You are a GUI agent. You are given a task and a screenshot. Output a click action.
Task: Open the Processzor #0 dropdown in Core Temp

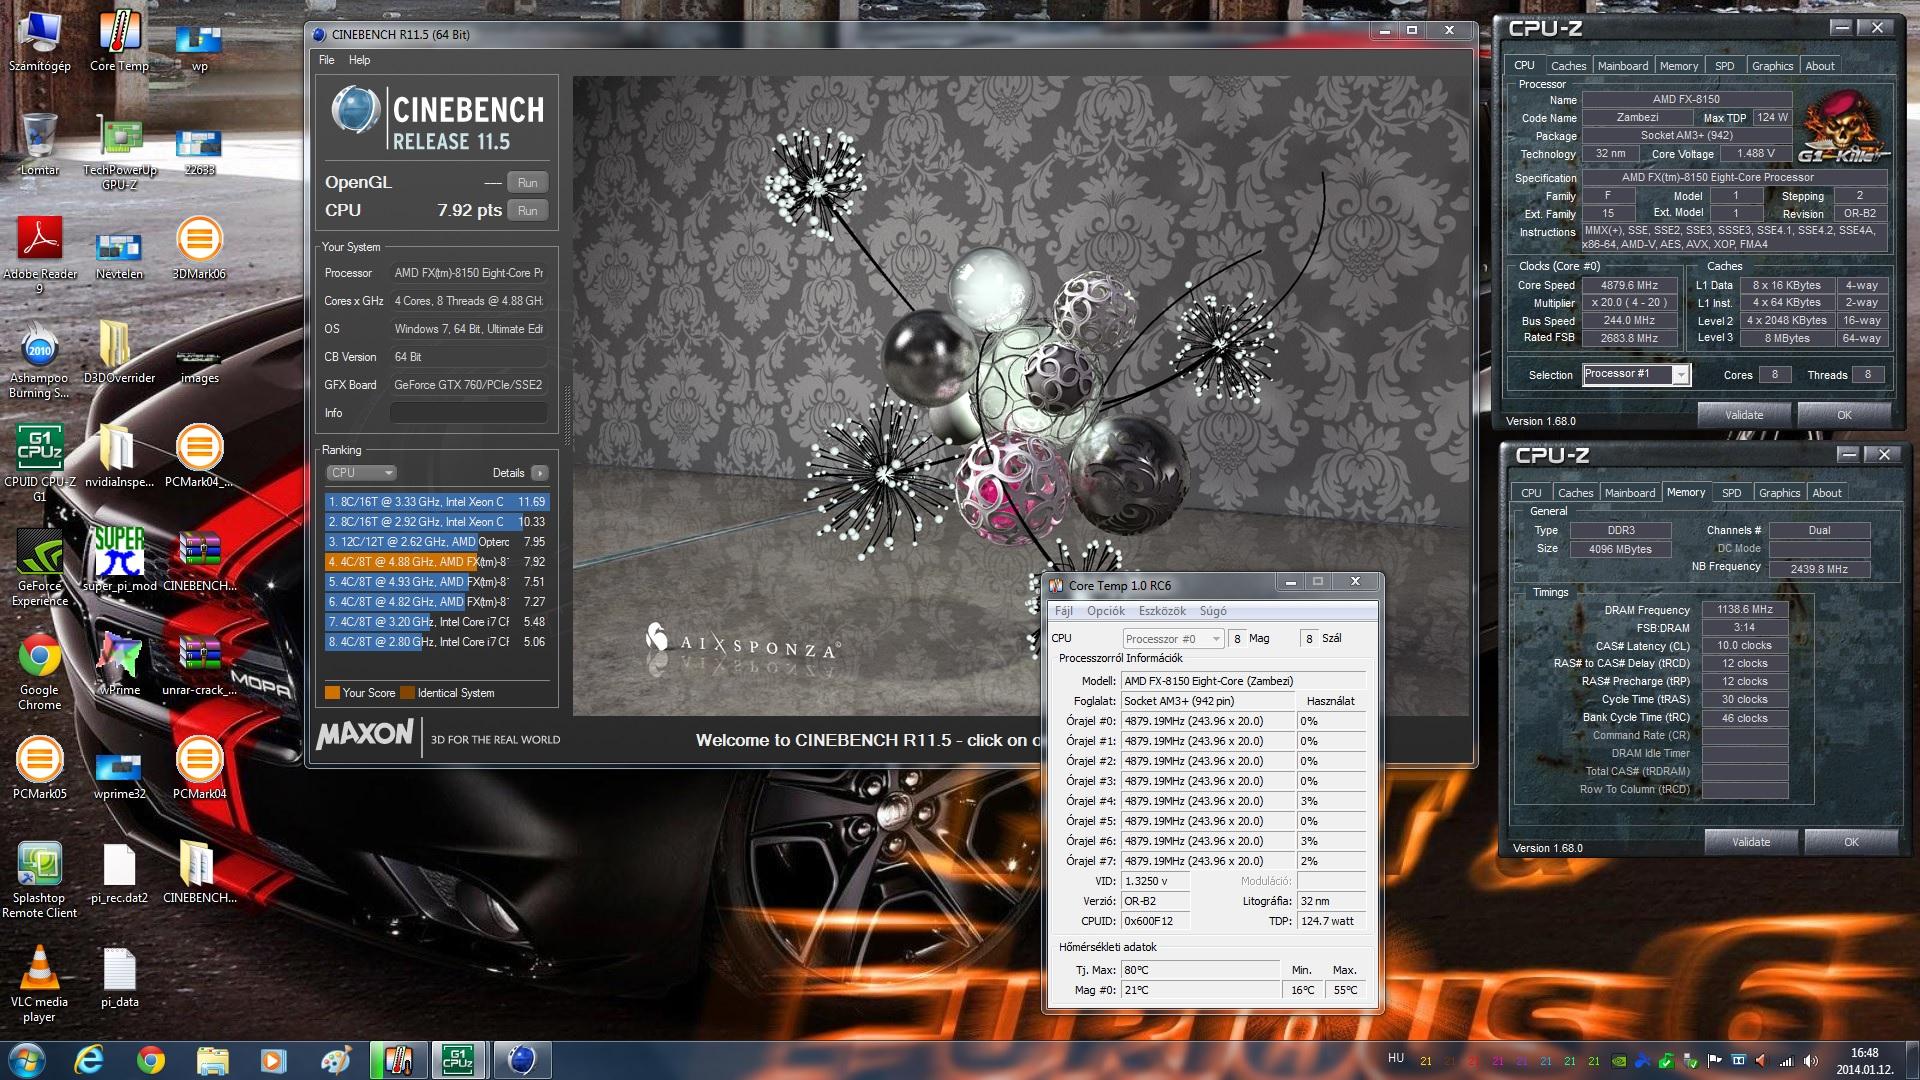1172,639
